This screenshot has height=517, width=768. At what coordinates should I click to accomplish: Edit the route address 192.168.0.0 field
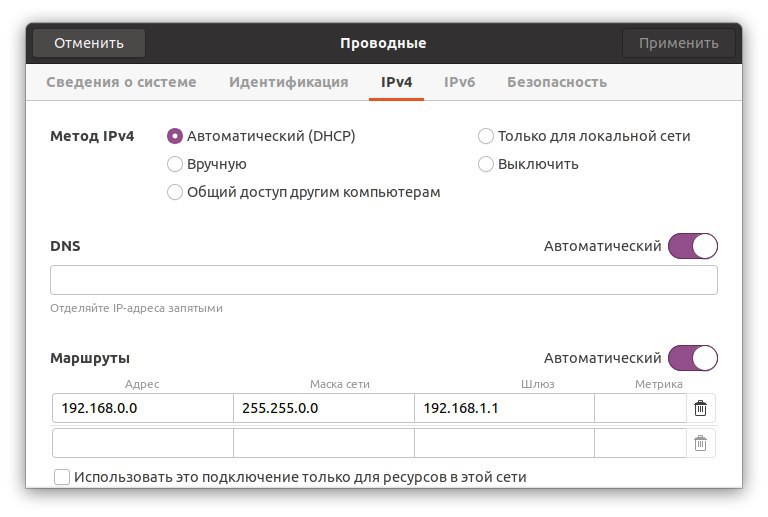[143, 408]
